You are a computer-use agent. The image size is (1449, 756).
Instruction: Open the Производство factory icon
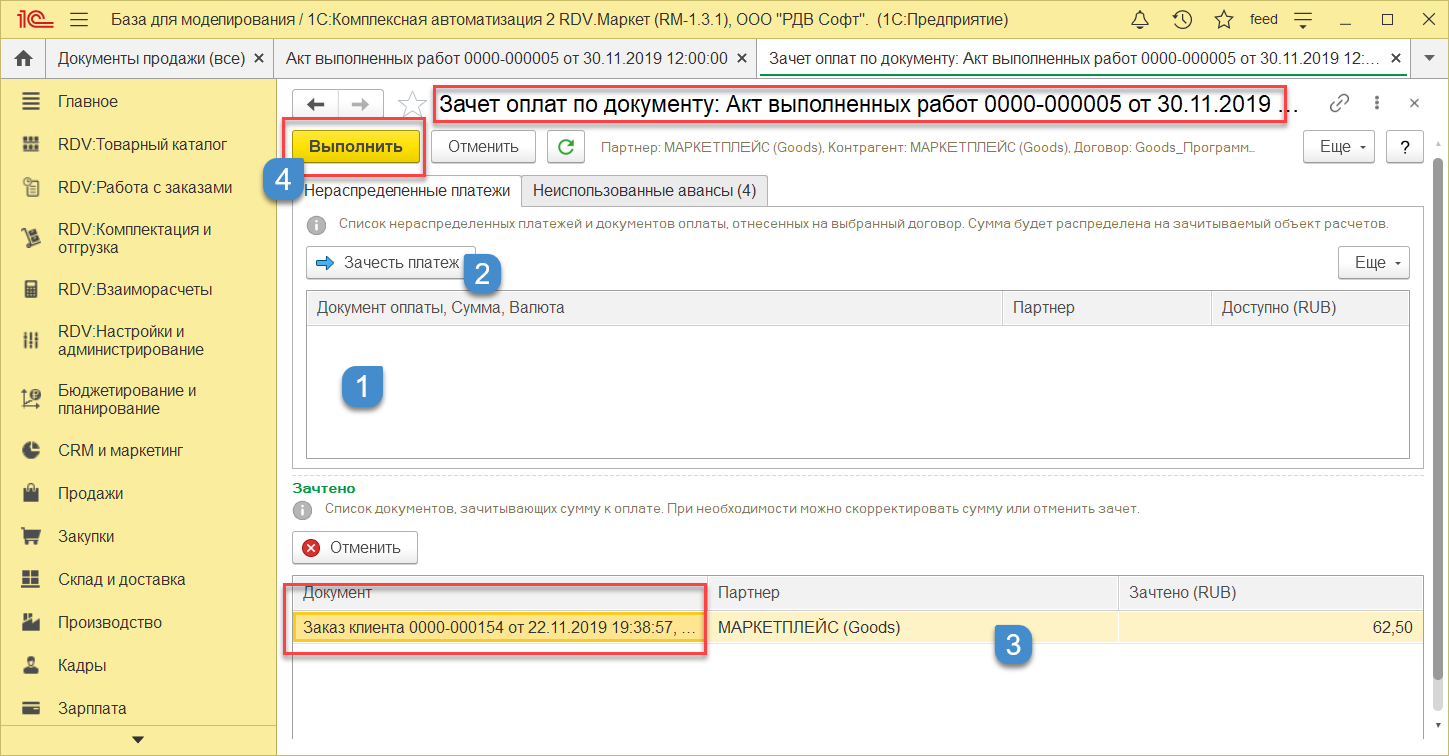point(31,622)
